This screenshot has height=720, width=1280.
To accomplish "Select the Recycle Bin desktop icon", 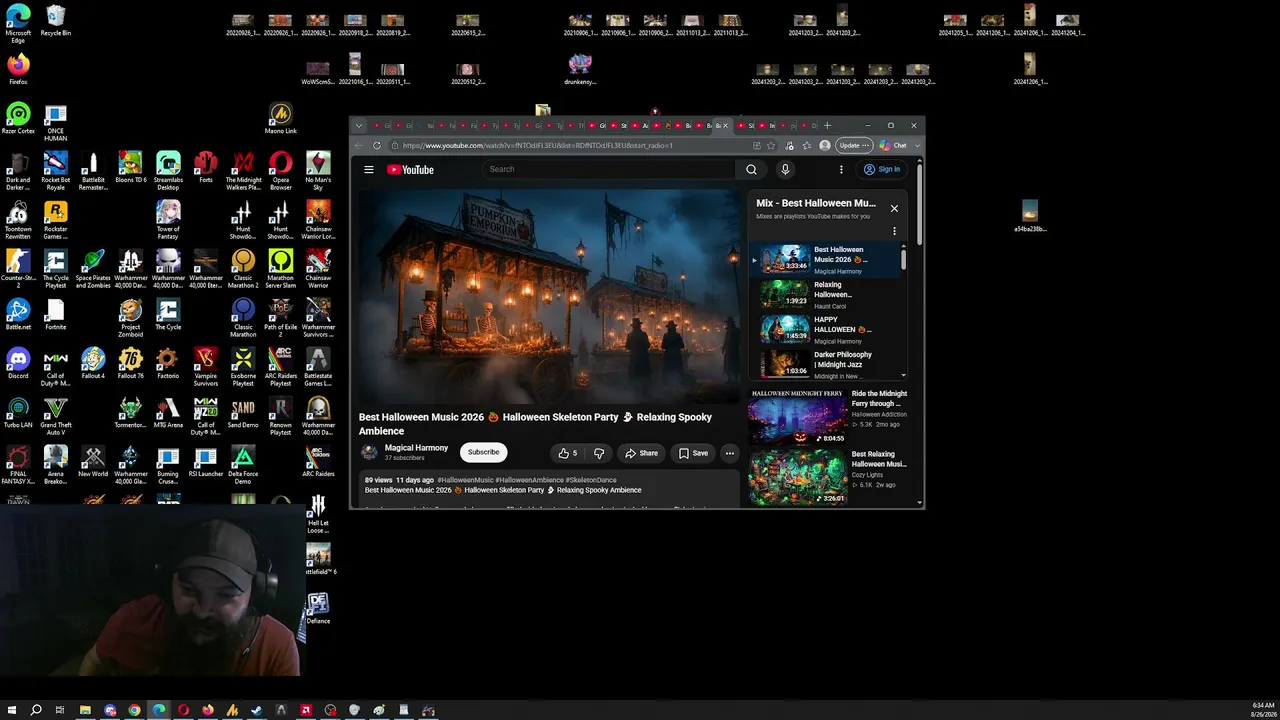I will pyautogui.click(x=56, y=21).
